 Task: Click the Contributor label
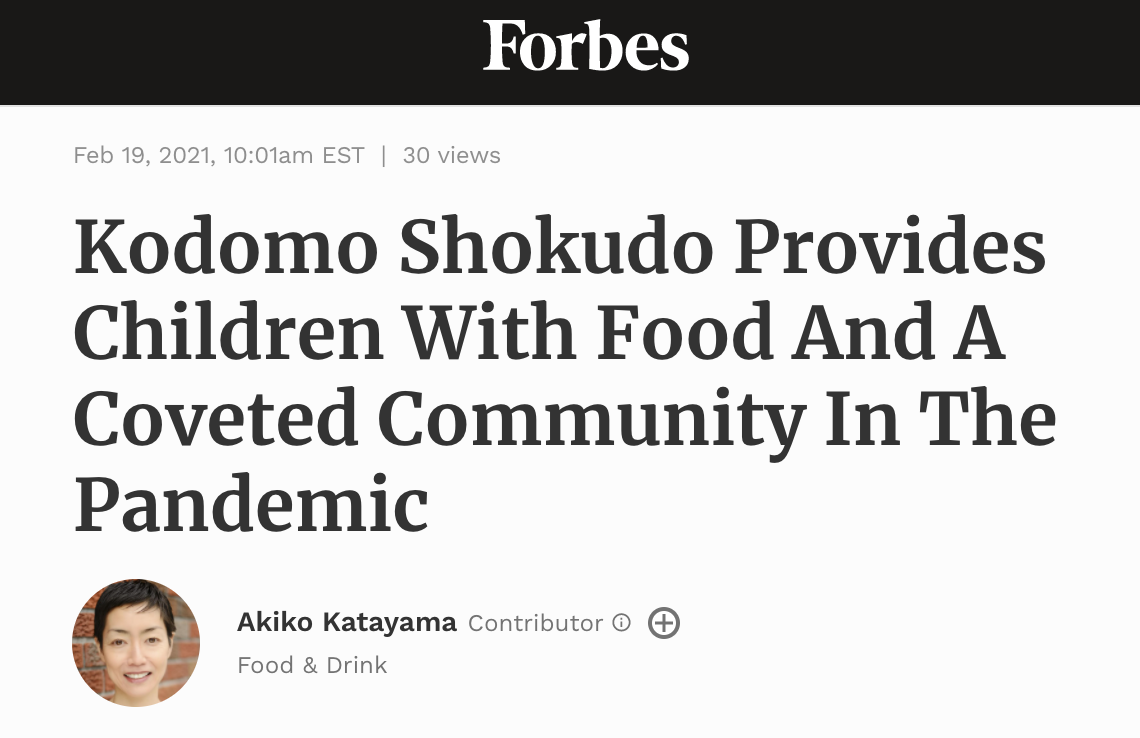[x=535, y=623]
